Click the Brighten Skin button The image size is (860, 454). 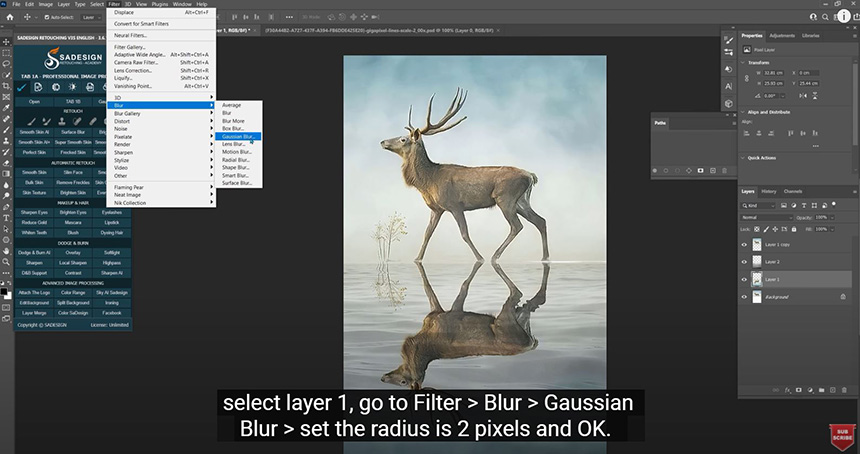click(72, 192)
